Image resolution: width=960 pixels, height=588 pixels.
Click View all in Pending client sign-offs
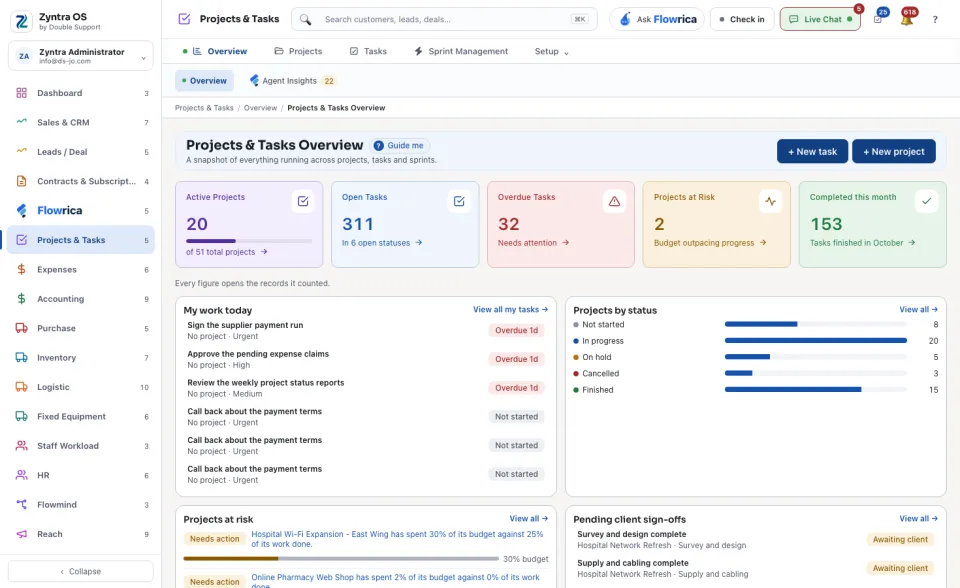(918, 519)
